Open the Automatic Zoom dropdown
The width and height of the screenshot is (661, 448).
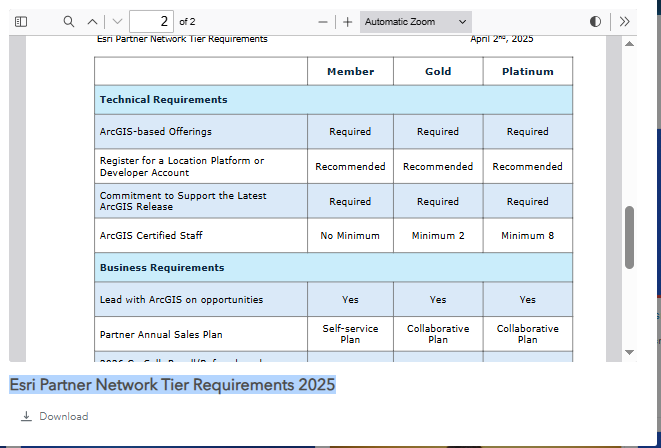coord(416,22)
